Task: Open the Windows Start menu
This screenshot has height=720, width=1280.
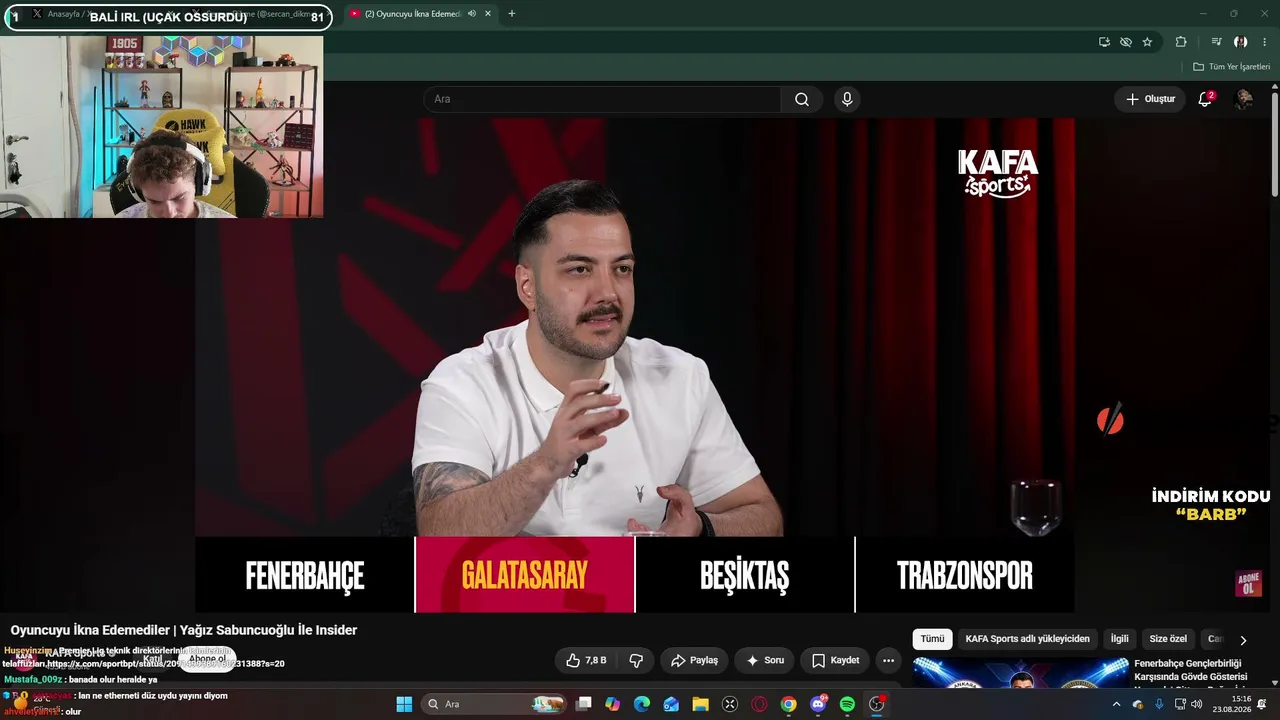Action: [404, 704]
